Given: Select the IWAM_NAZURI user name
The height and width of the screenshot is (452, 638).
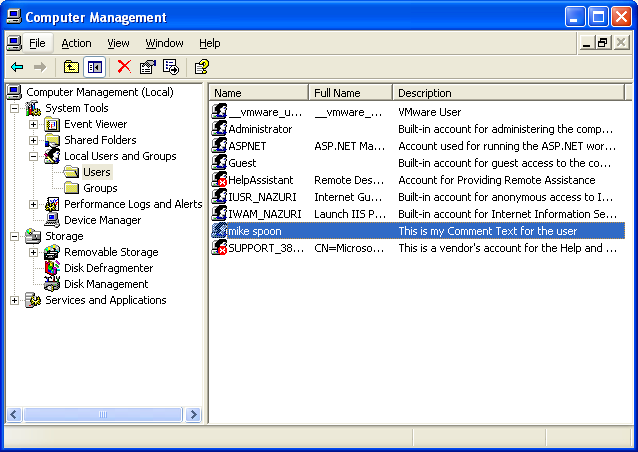Looking at the screenshot, I should click(265, 214).
